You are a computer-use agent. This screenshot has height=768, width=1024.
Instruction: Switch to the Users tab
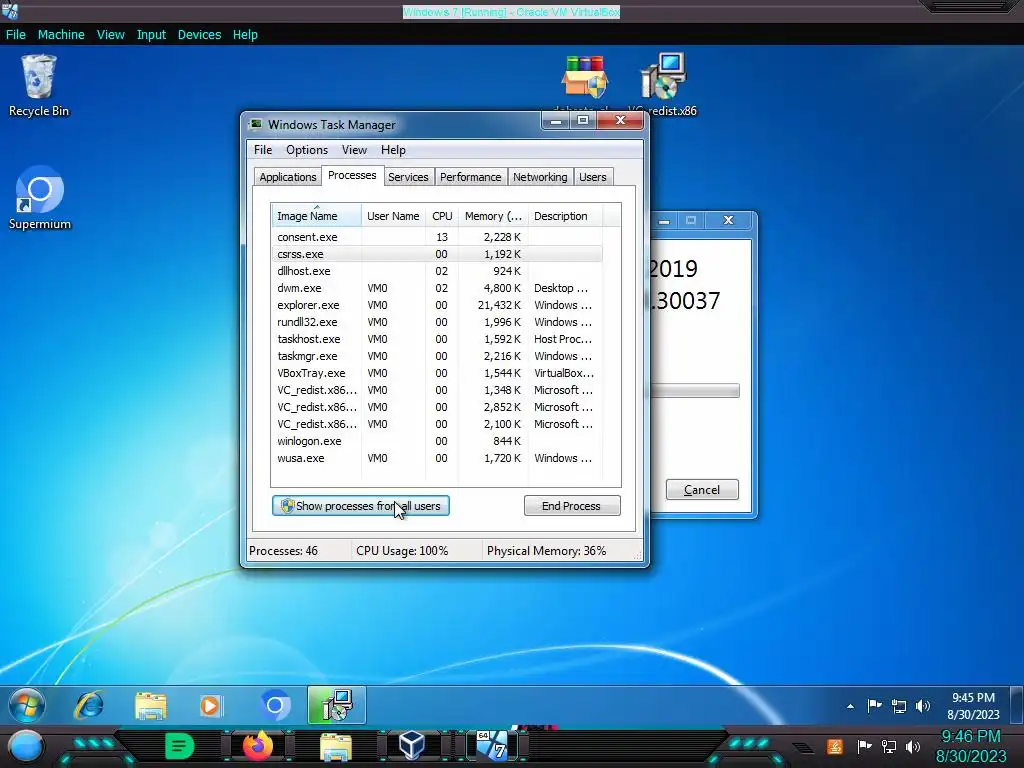tap(592, 177)
